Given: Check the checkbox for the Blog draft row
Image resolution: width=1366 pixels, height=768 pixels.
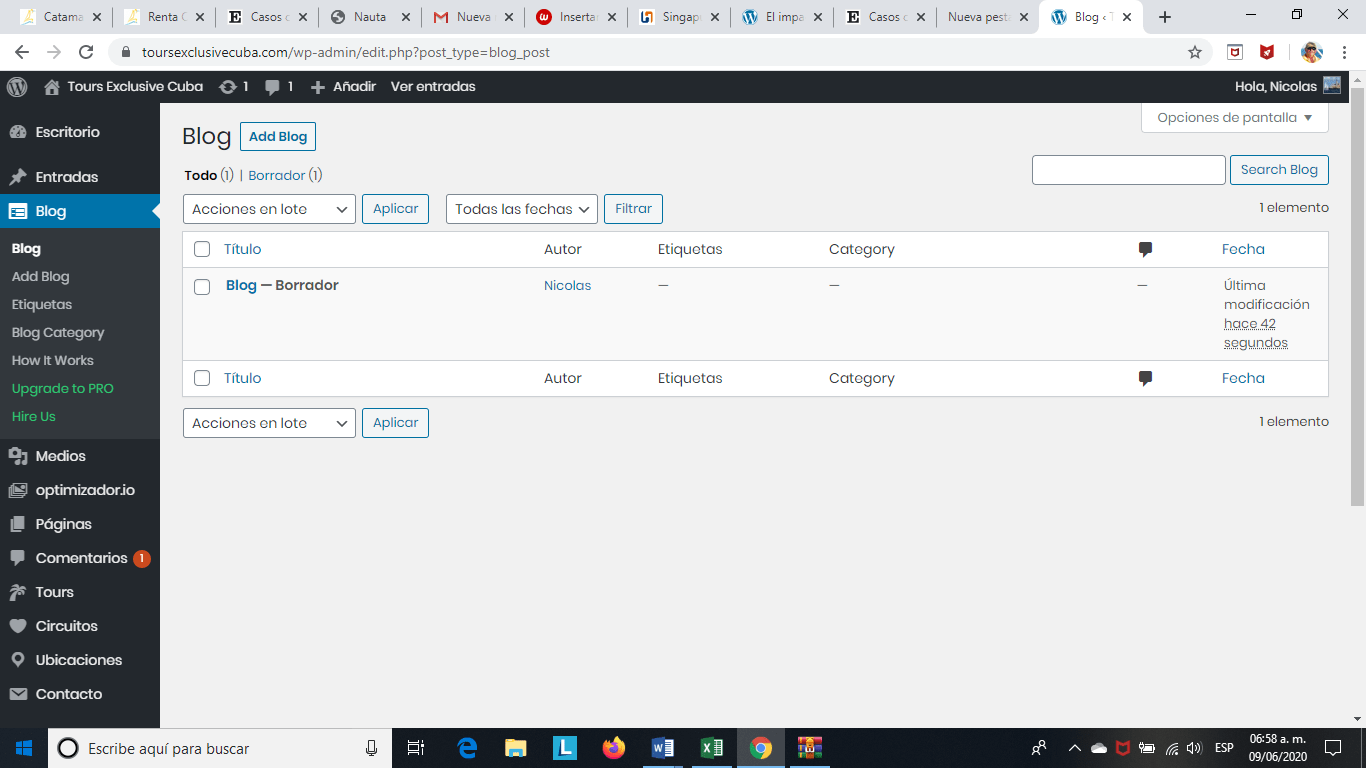Looking at the screenshot, I should [202, 287].
